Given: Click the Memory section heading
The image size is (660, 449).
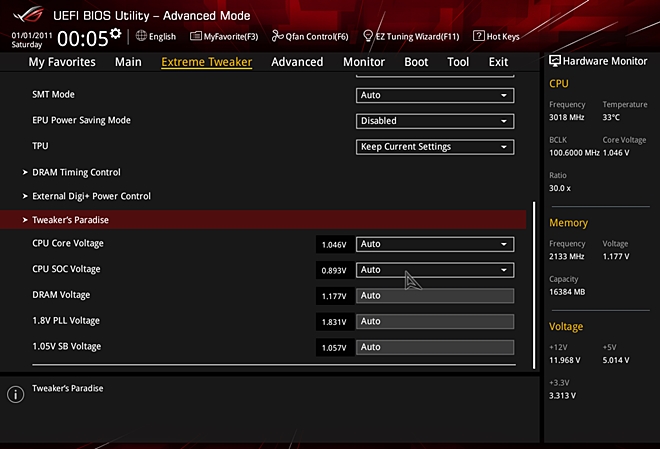Looking at the screenshot, I should [x=569, y=223].
